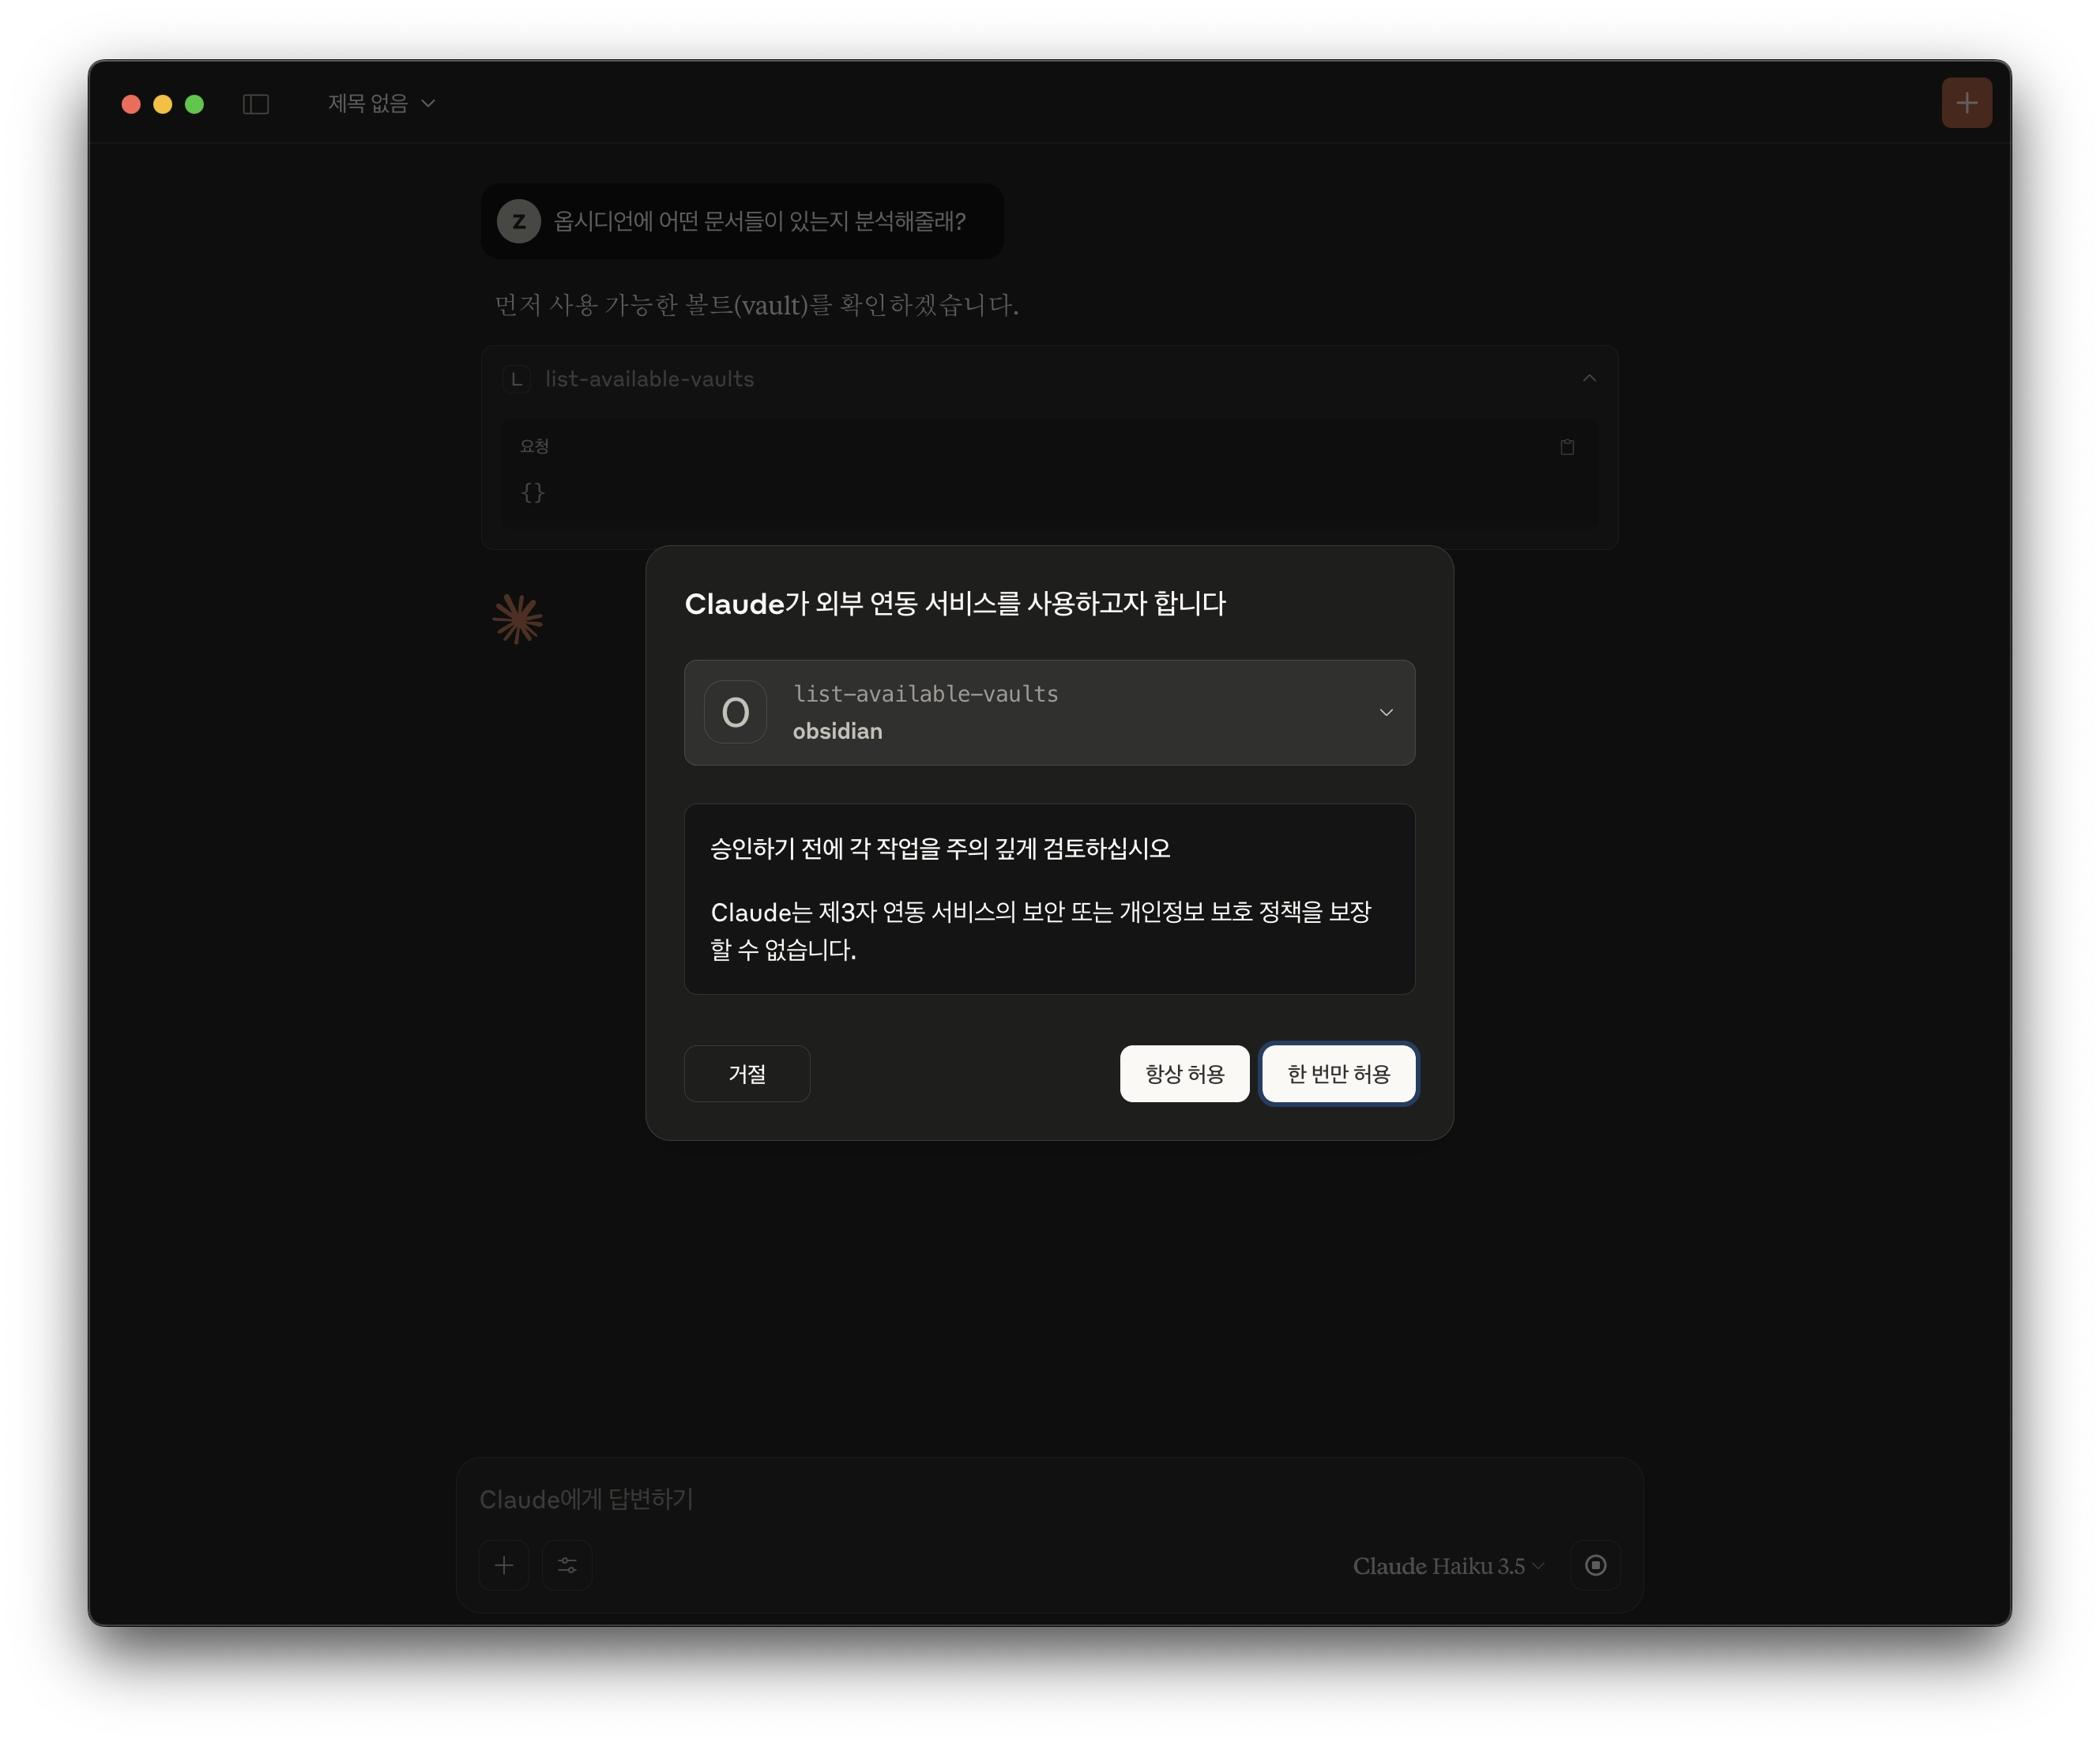The width and height of the screenshot is (2100, 1743).
Task: Click the 승인하기 전에 warning heading
Action: [940, 848]
